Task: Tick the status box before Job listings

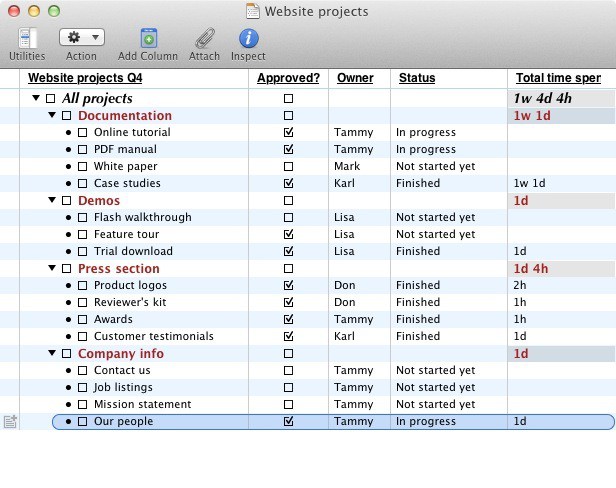Action: coord(83,388)
